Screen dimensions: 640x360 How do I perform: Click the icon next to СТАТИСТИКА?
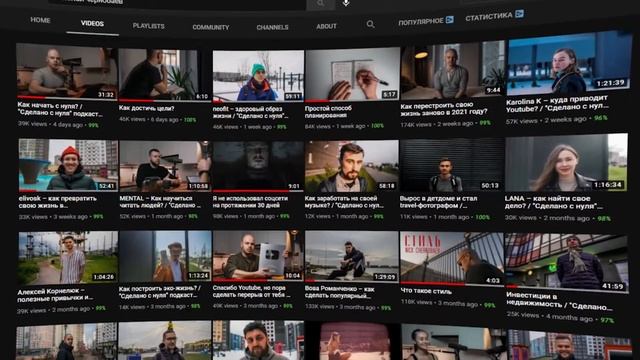519,14
